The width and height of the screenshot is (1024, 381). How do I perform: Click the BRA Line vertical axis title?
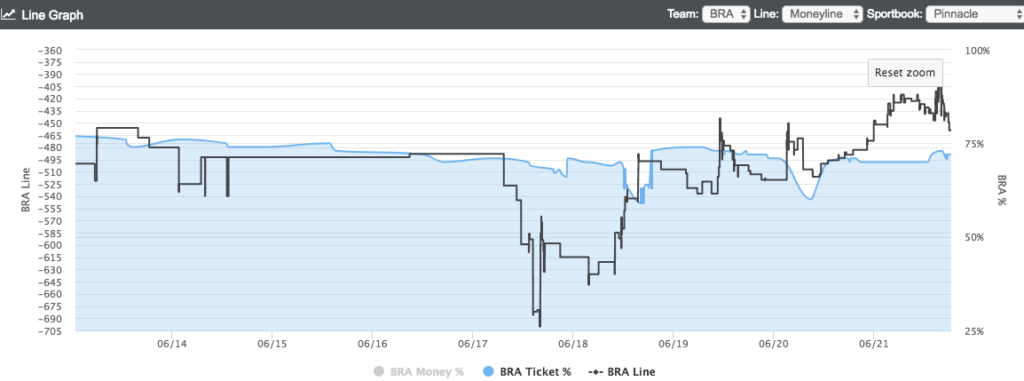tap(26, 190)
